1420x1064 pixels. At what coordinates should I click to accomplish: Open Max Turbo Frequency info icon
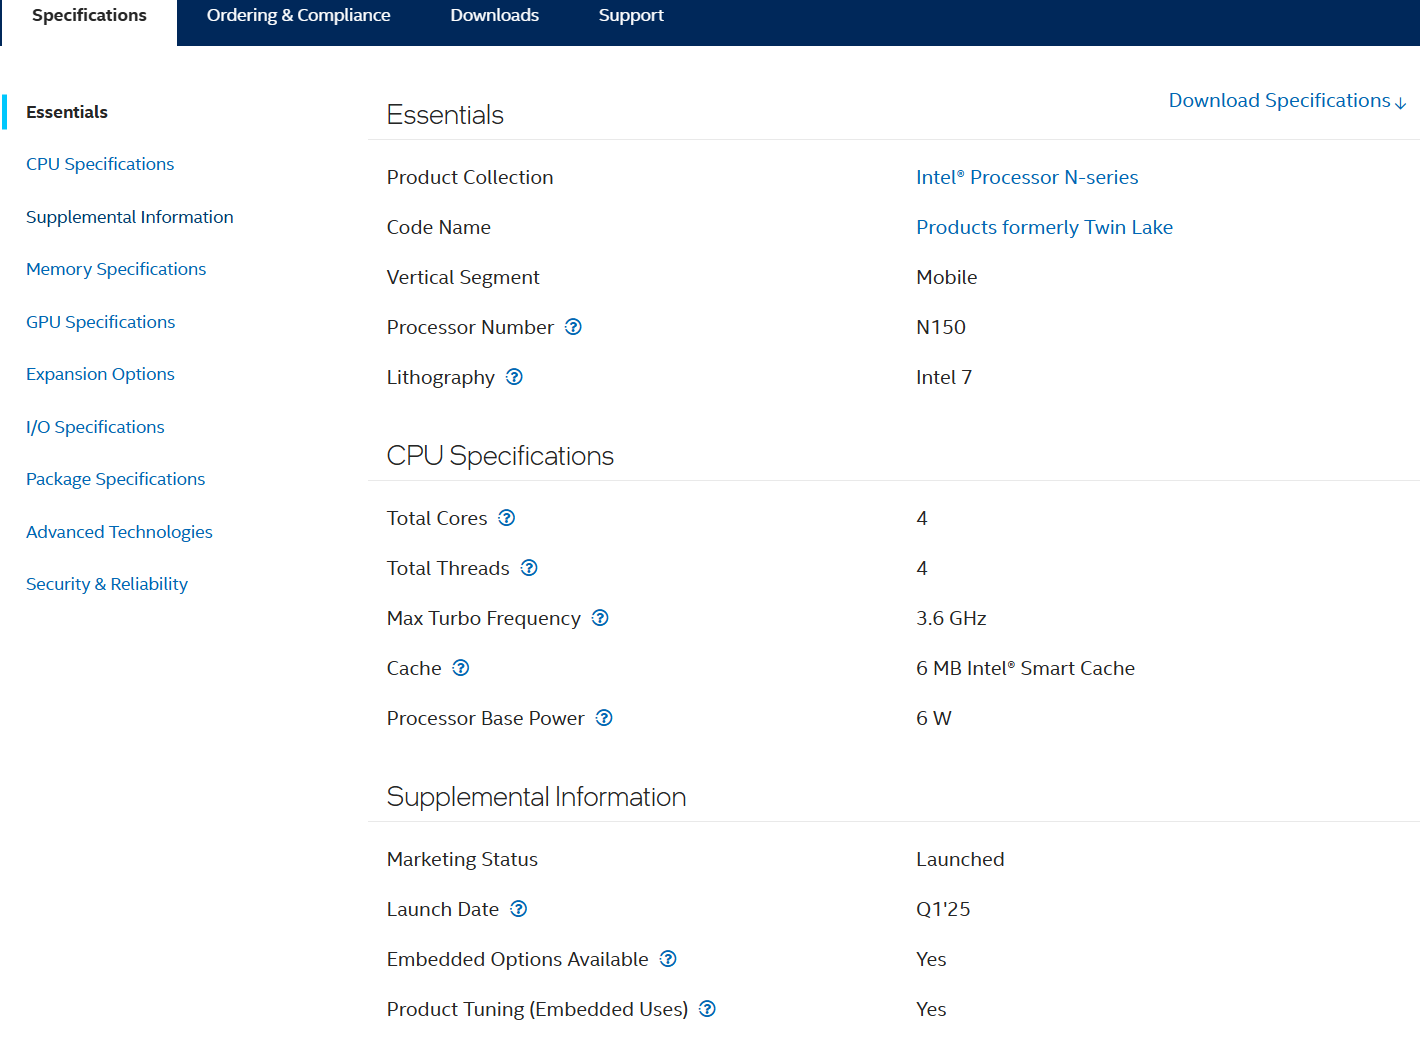[600, 618]
